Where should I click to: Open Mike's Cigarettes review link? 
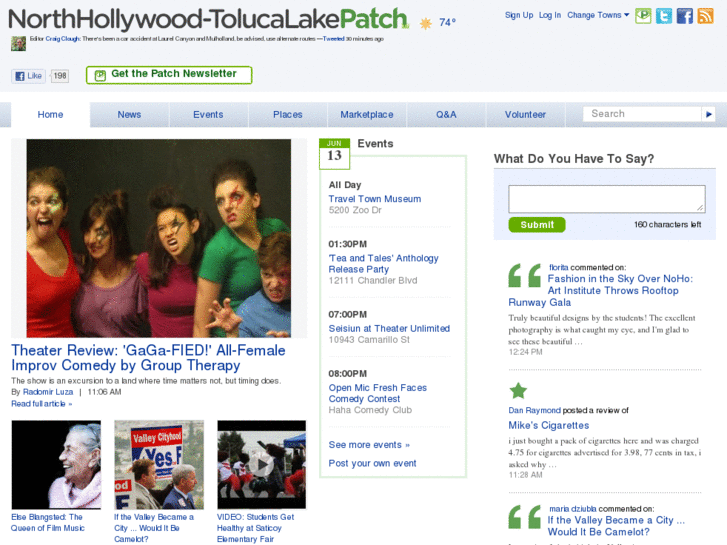click(x=548, y=425)
